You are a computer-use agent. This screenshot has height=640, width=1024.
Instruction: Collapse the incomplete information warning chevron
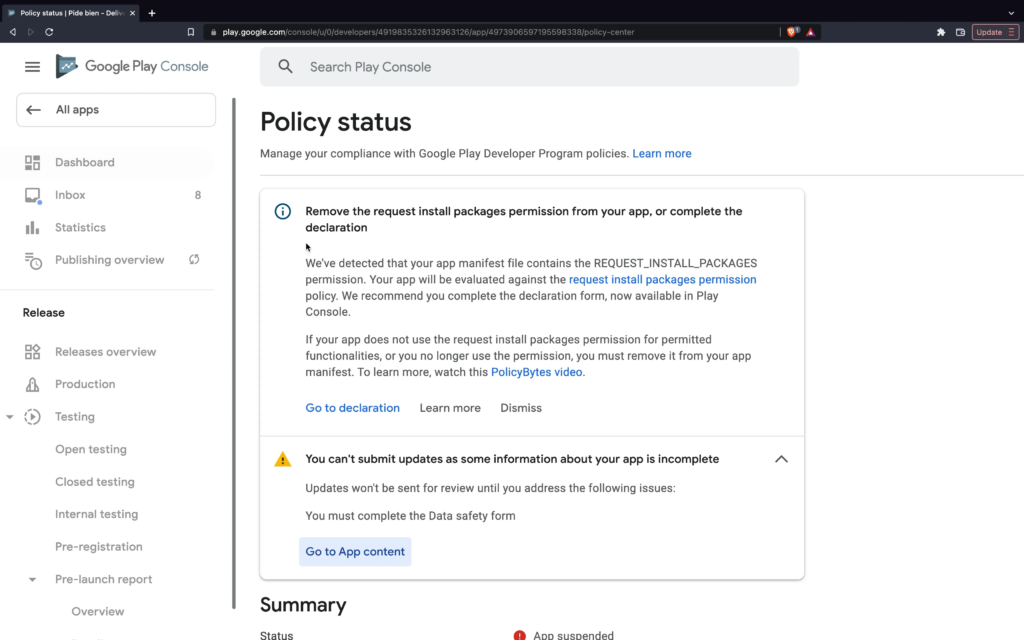[x=781, y=459]
